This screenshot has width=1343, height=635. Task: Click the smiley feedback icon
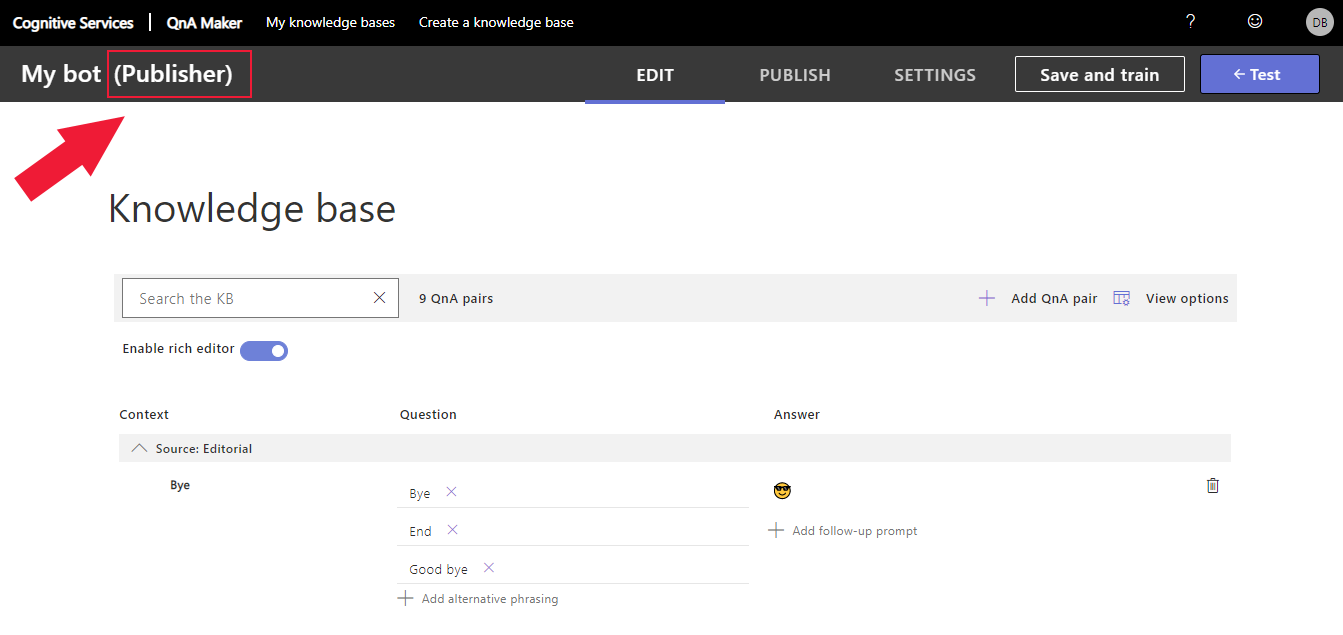(1255, 21)
